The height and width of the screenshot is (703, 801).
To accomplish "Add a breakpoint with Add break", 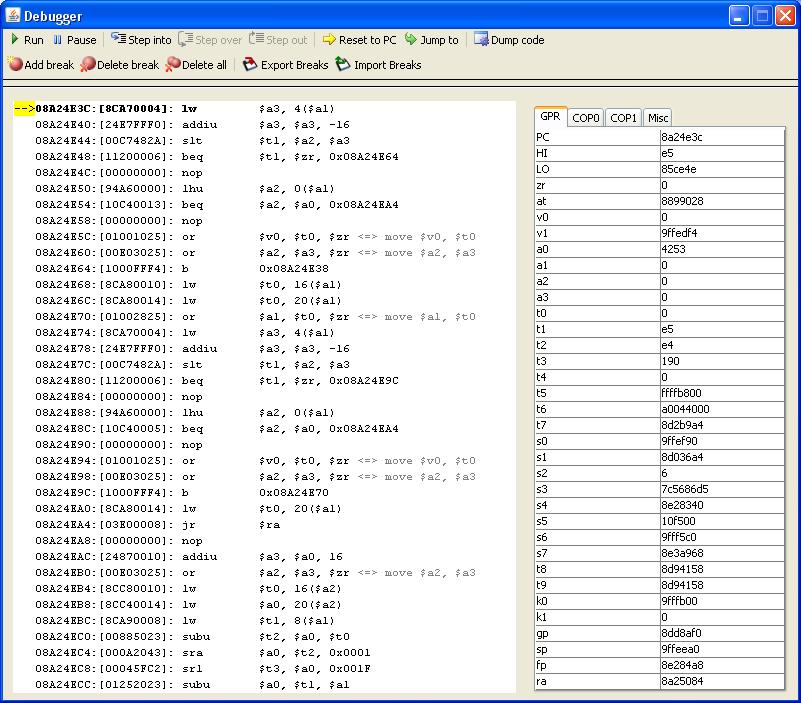I will click(41, 65).
